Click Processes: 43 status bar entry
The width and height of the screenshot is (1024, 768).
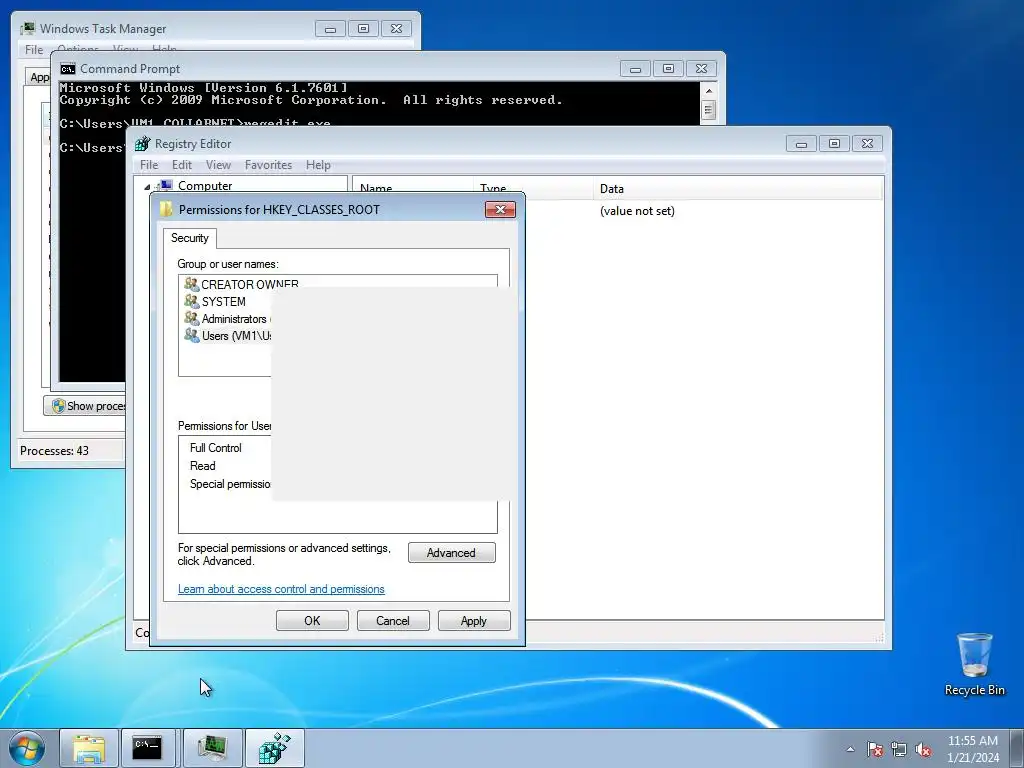(54, 451)
